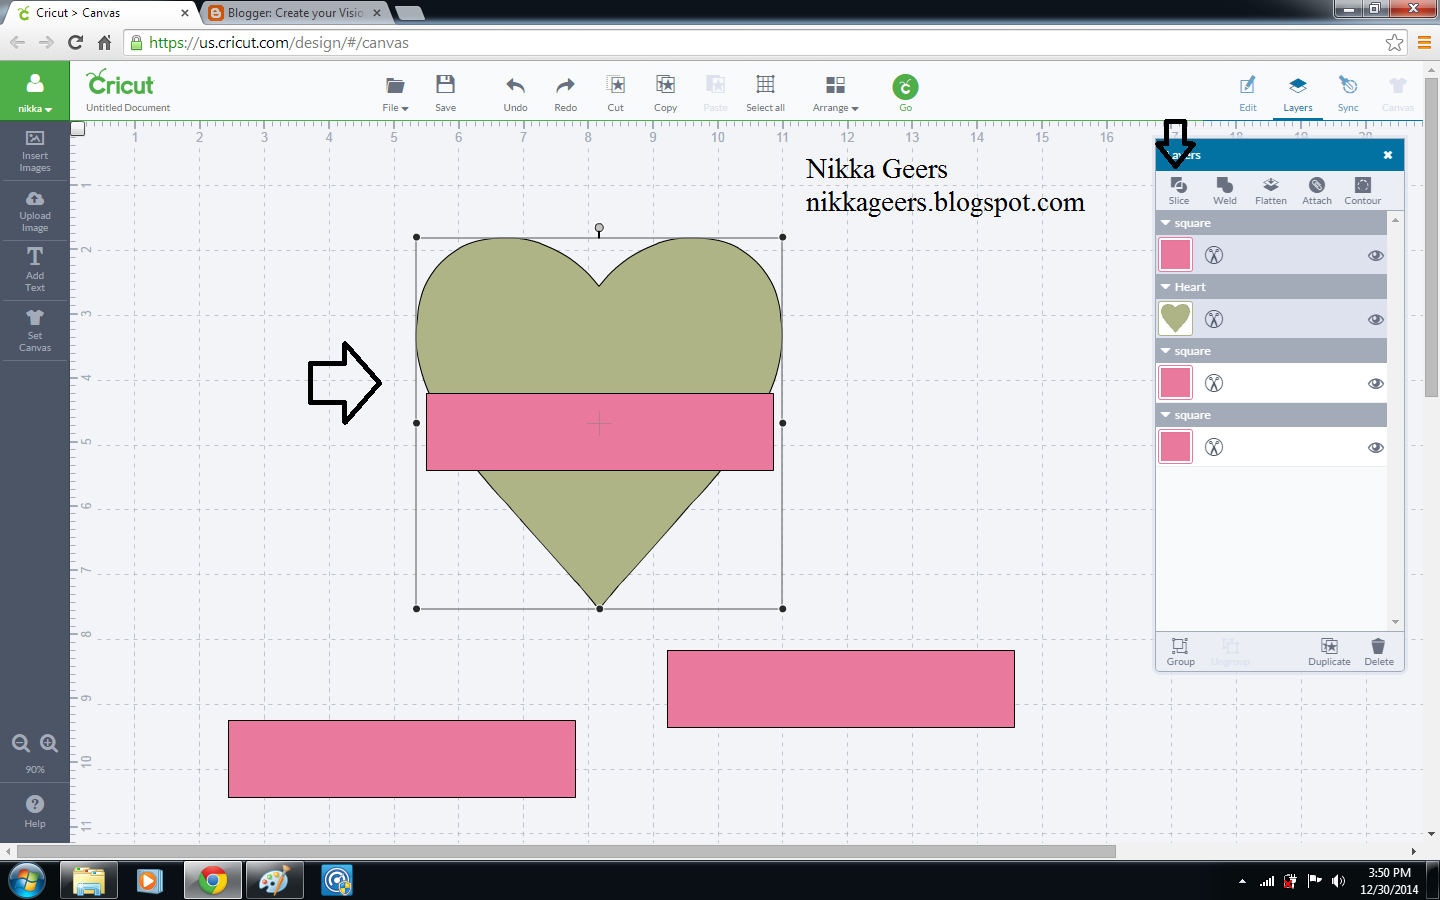
Task: Open the Insert Images panel
Action: [34, 152]
